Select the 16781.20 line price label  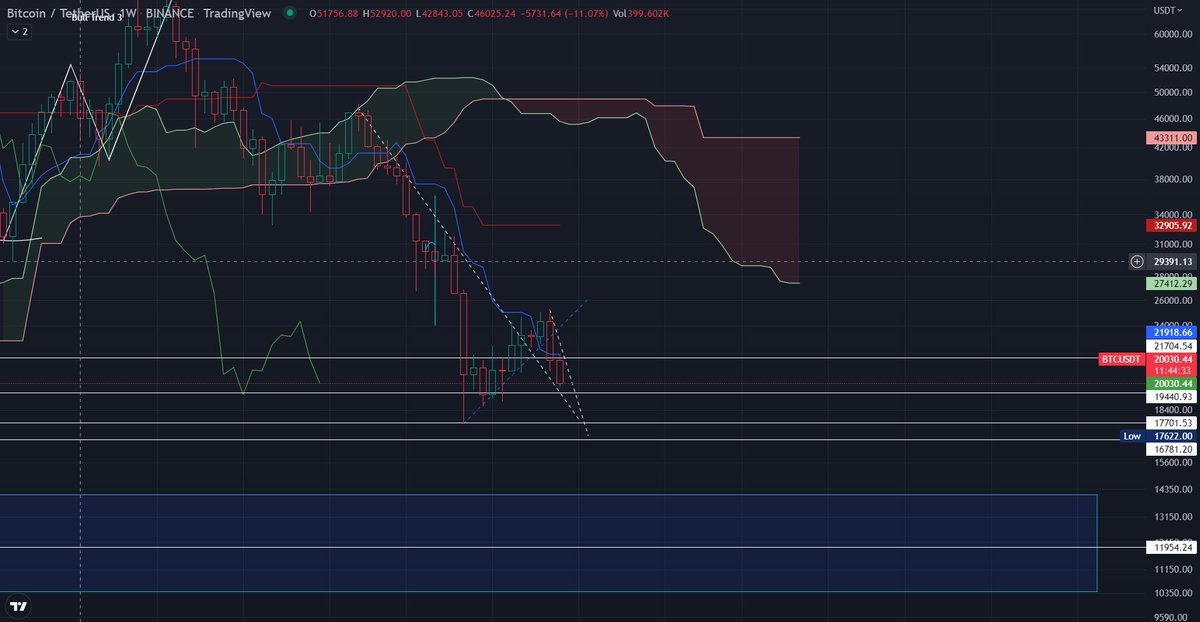pyautogui.click(x=1173, y=450)
